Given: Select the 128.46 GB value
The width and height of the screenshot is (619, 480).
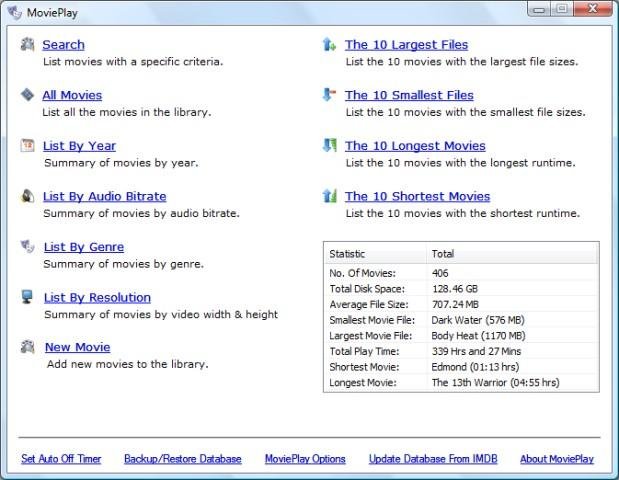Looking at the screenshot, I should 455,289.
